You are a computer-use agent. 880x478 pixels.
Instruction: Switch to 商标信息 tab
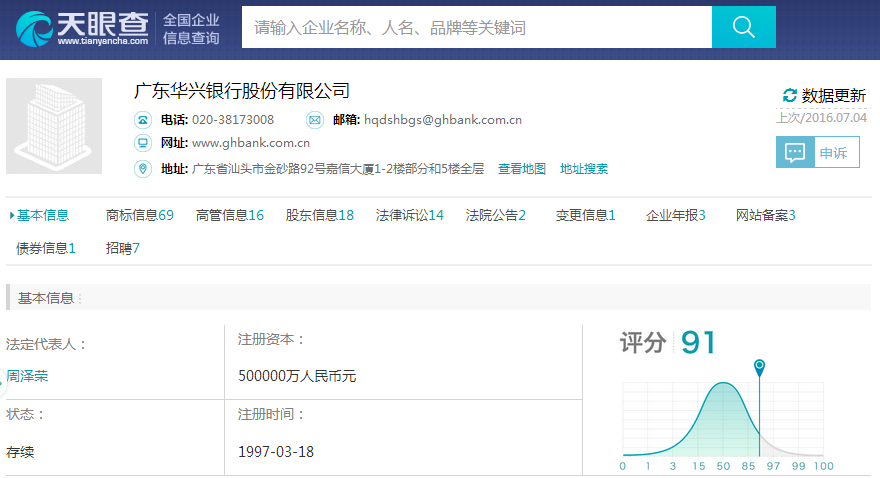[x=139, y=215]
